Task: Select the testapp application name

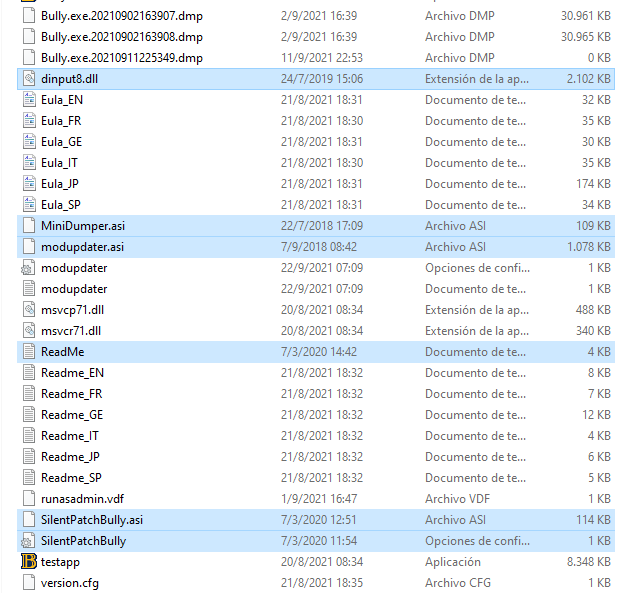Action: tap(60, 563)
